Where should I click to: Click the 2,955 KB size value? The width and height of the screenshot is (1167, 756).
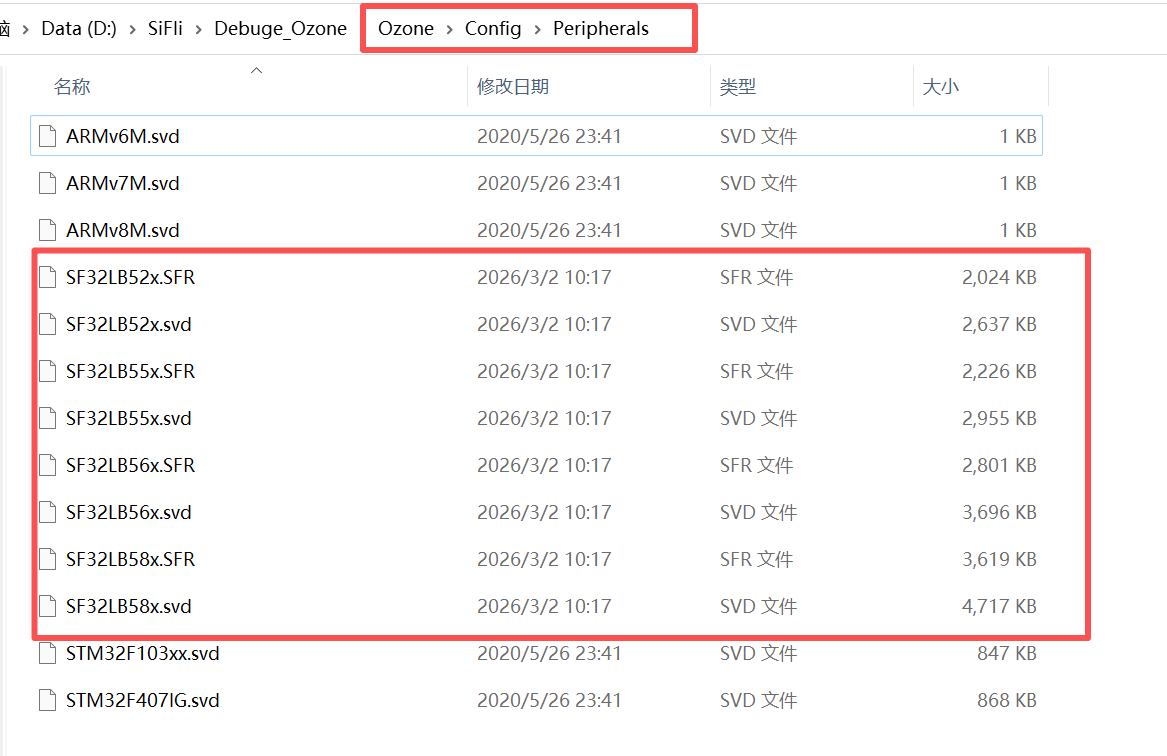point(999,418)
